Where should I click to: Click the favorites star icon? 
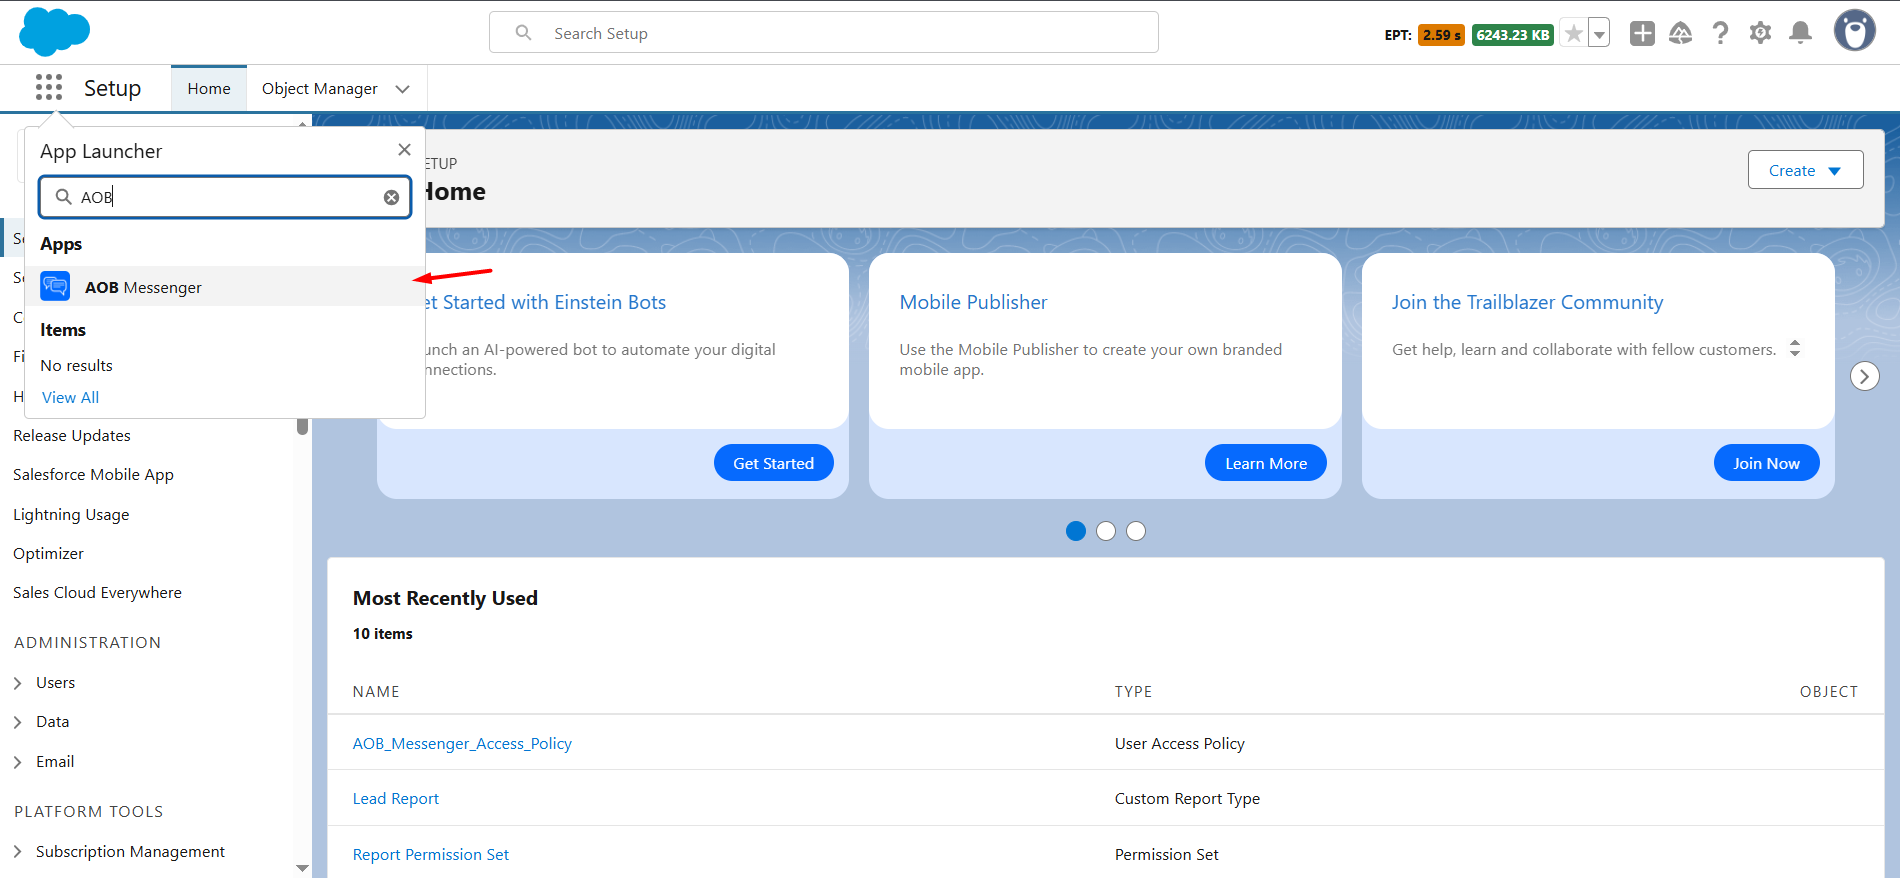click(x=1573, y=34)
